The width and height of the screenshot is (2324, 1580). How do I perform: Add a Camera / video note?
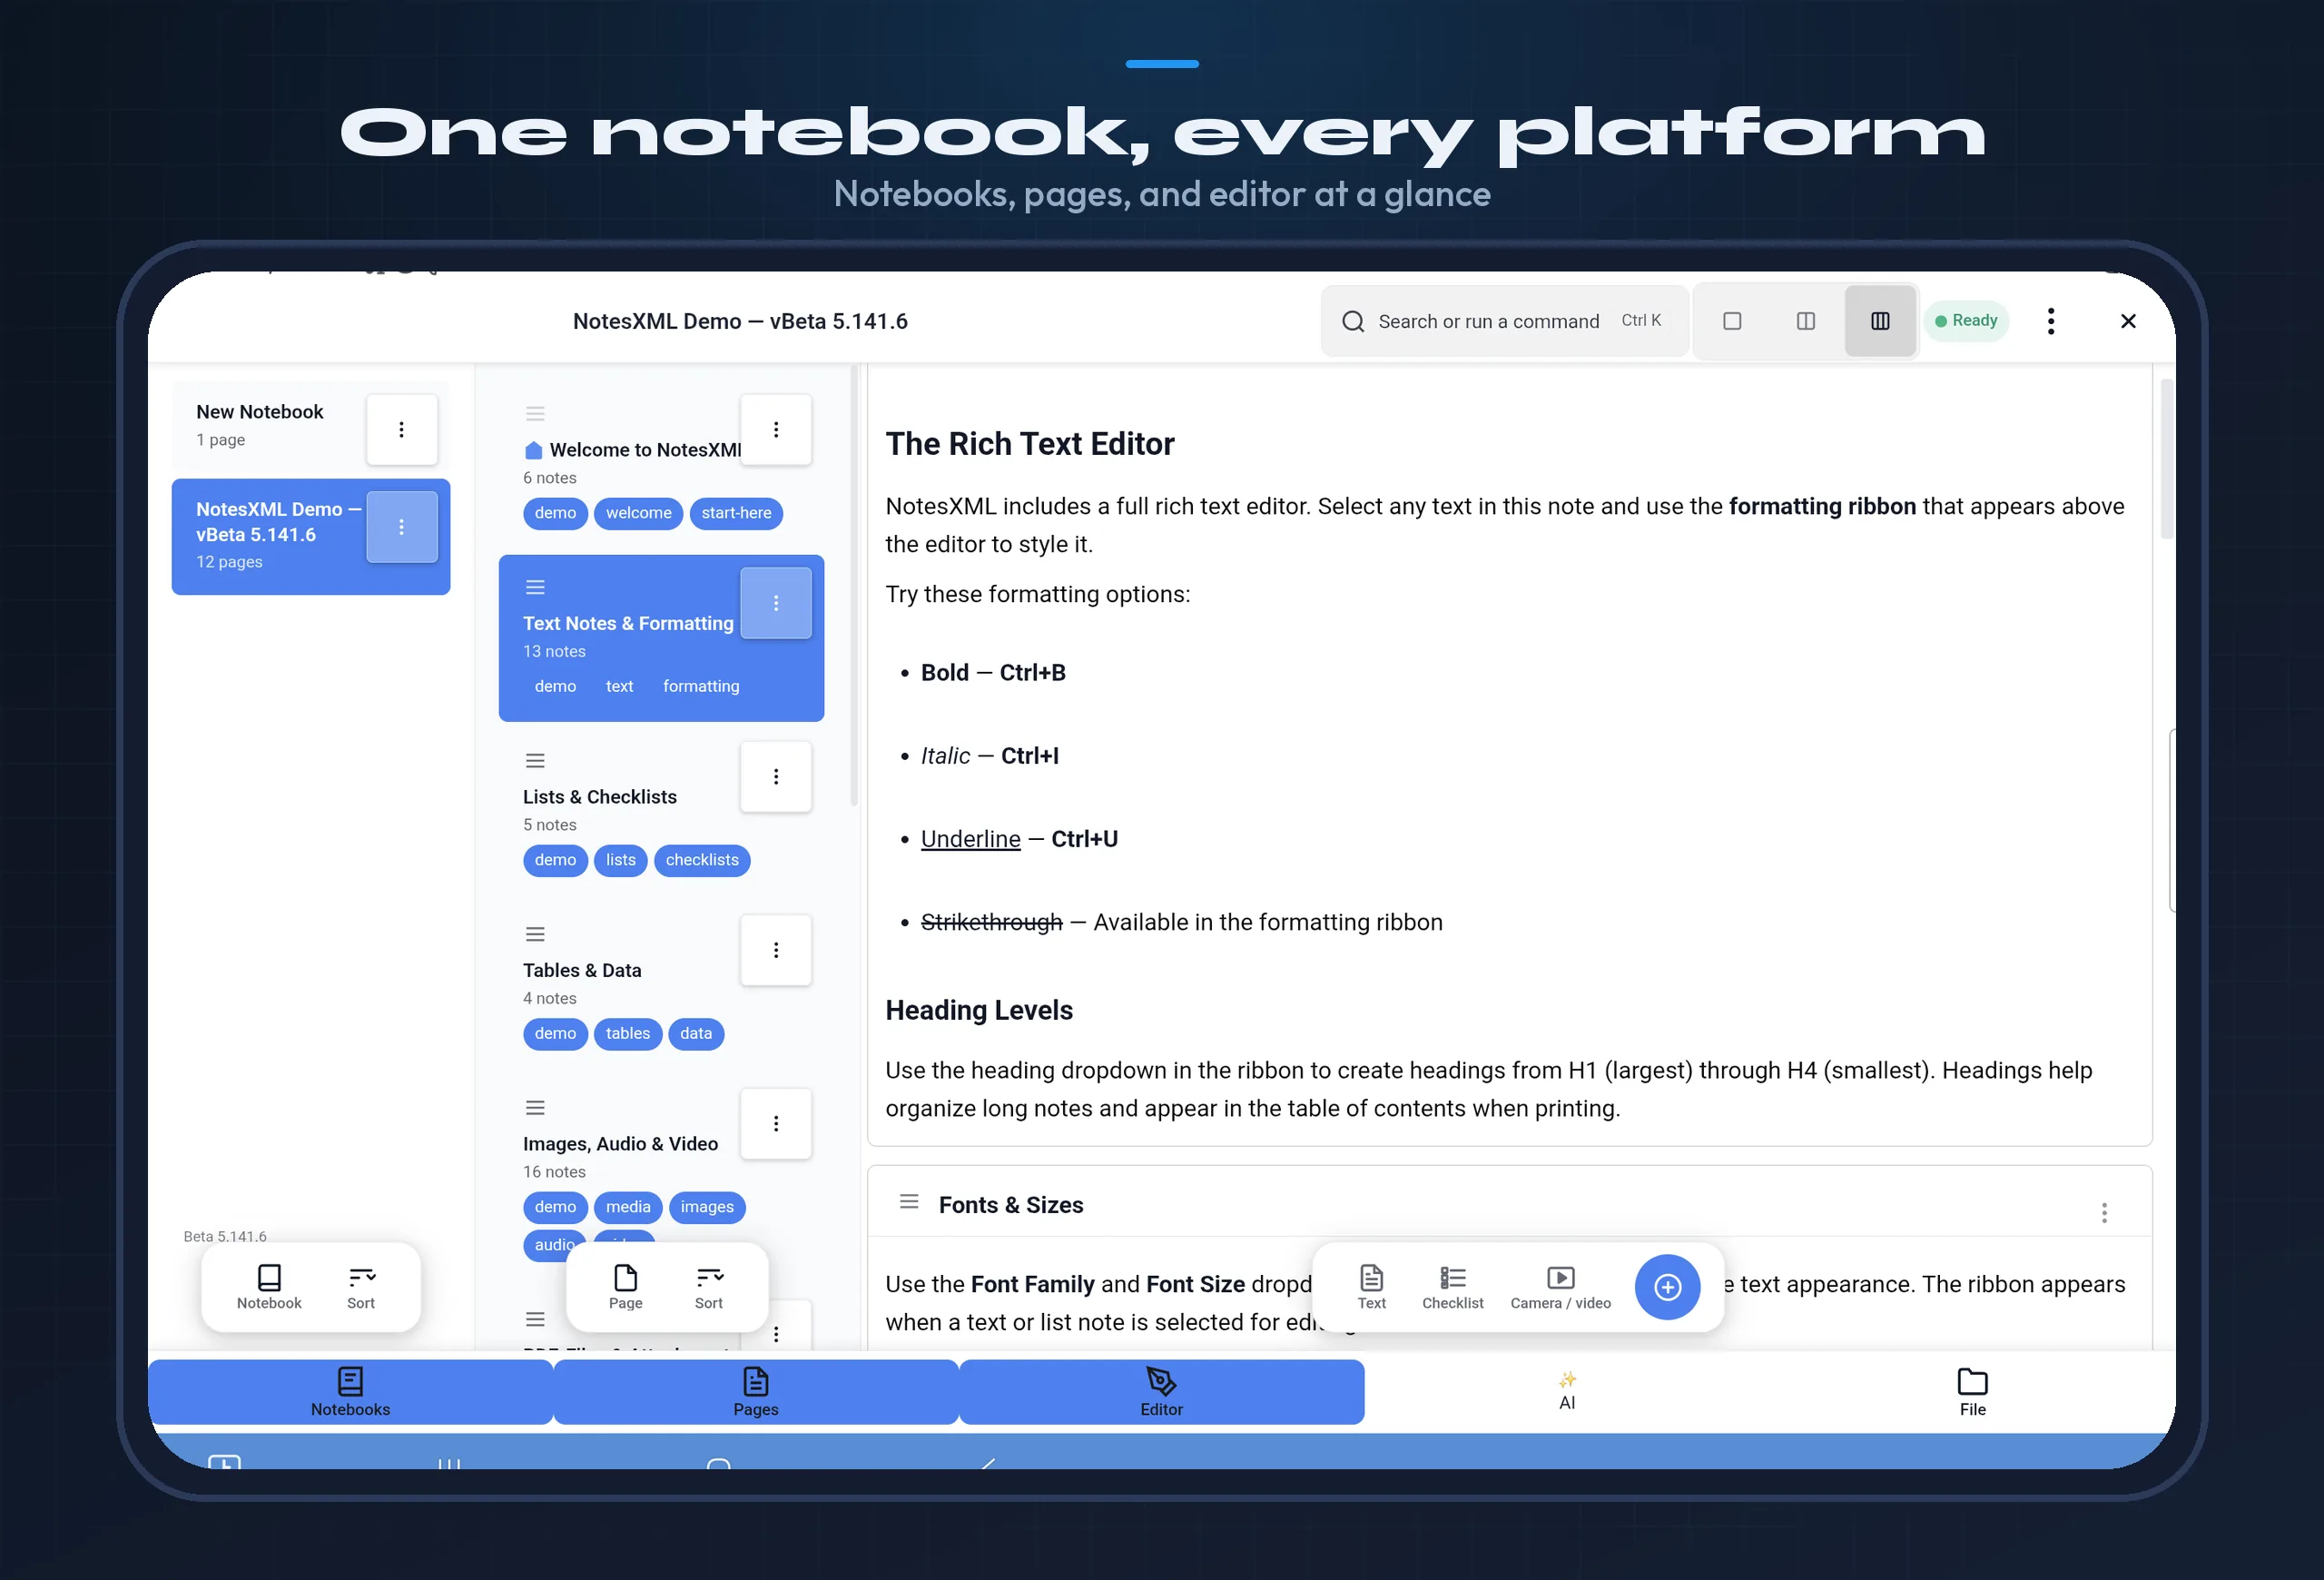(1560, 1287)
